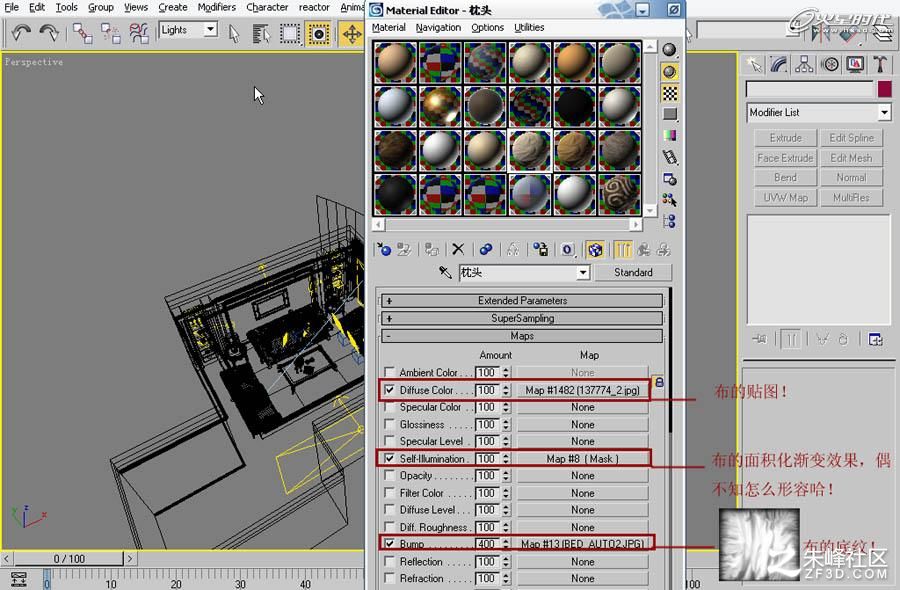Toggle the checkered Background icon
This screenshot has height=590, width=900.
pos(669,93)
